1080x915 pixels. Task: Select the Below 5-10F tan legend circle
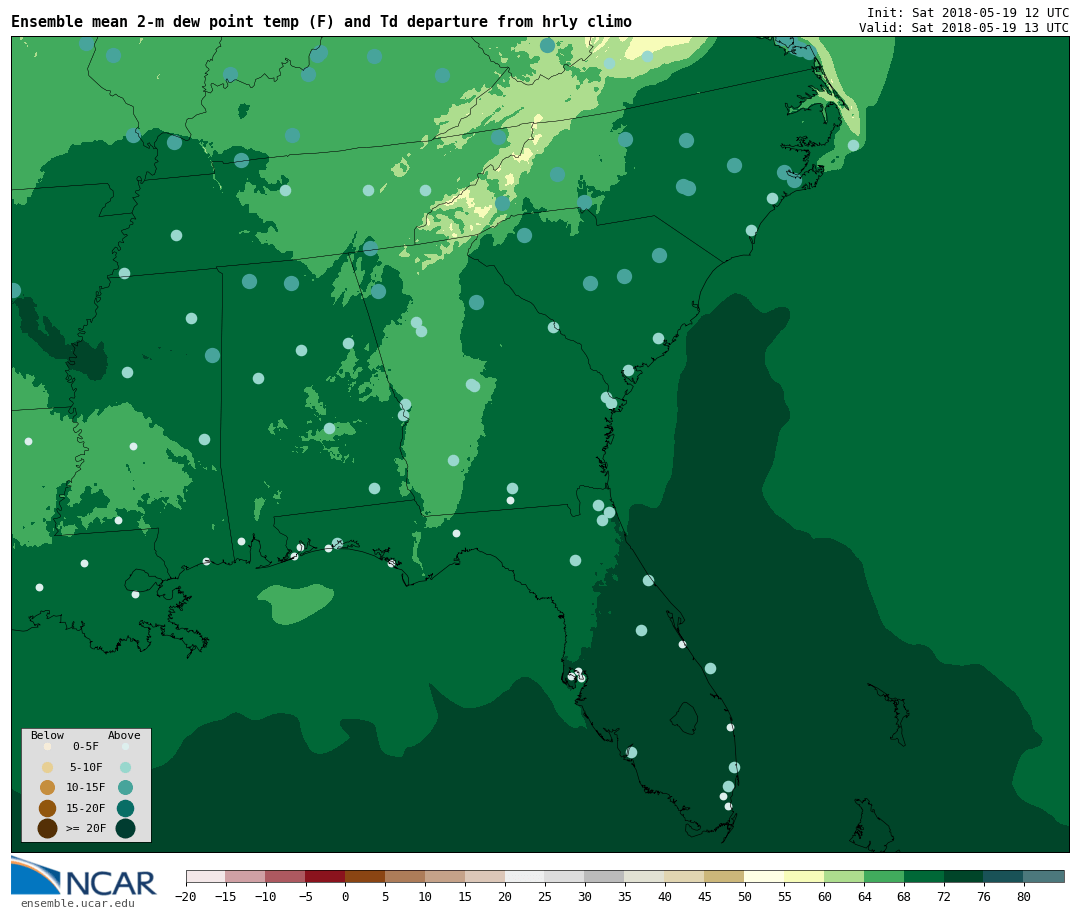point(47,767)
